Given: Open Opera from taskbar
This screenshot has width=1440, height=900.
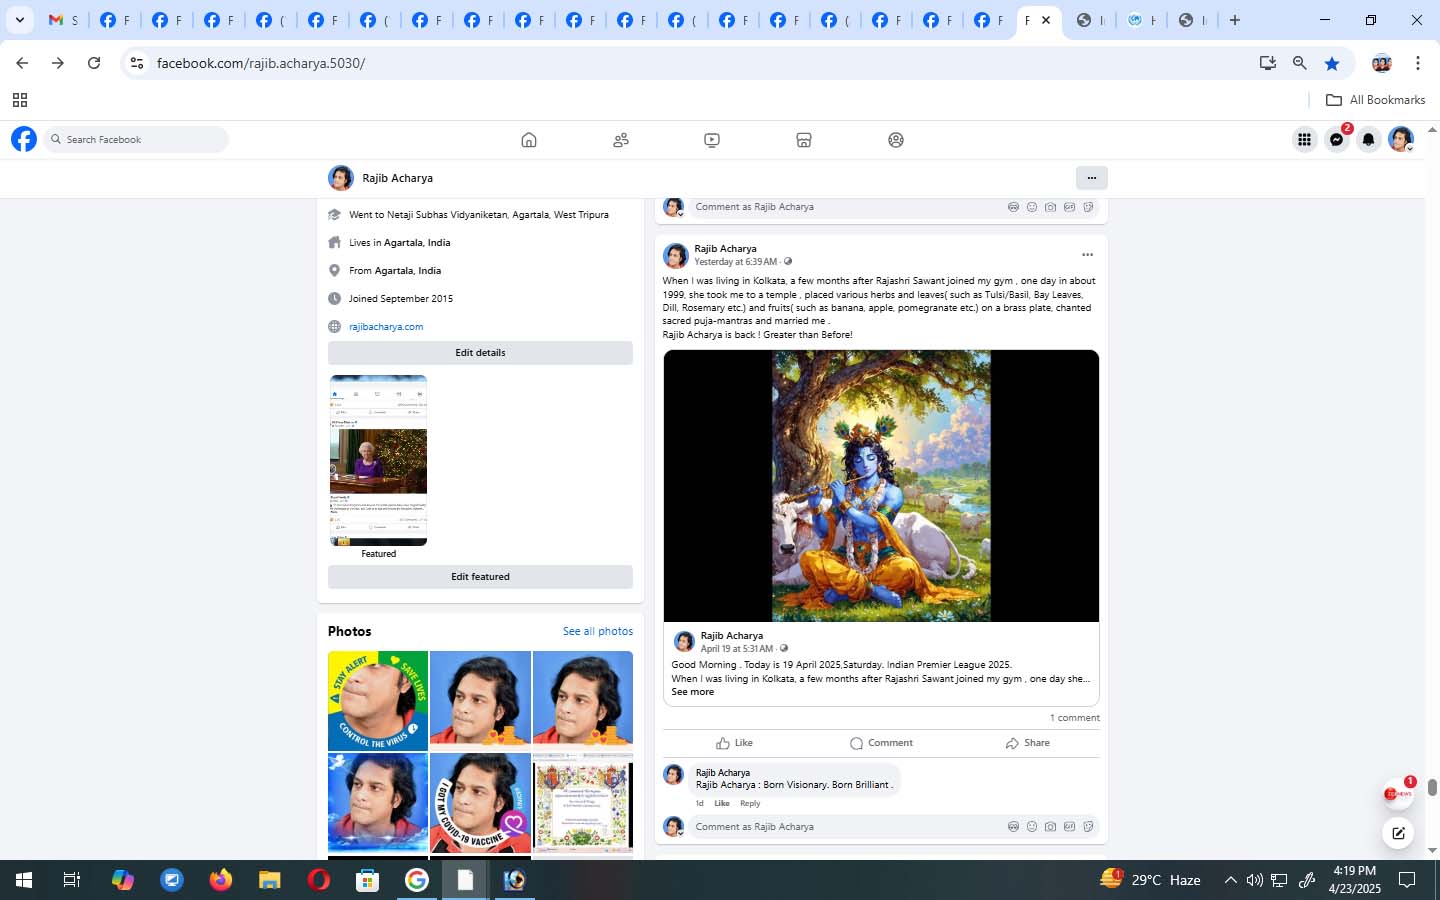Looking at the screenshot, I should point(318,880).
